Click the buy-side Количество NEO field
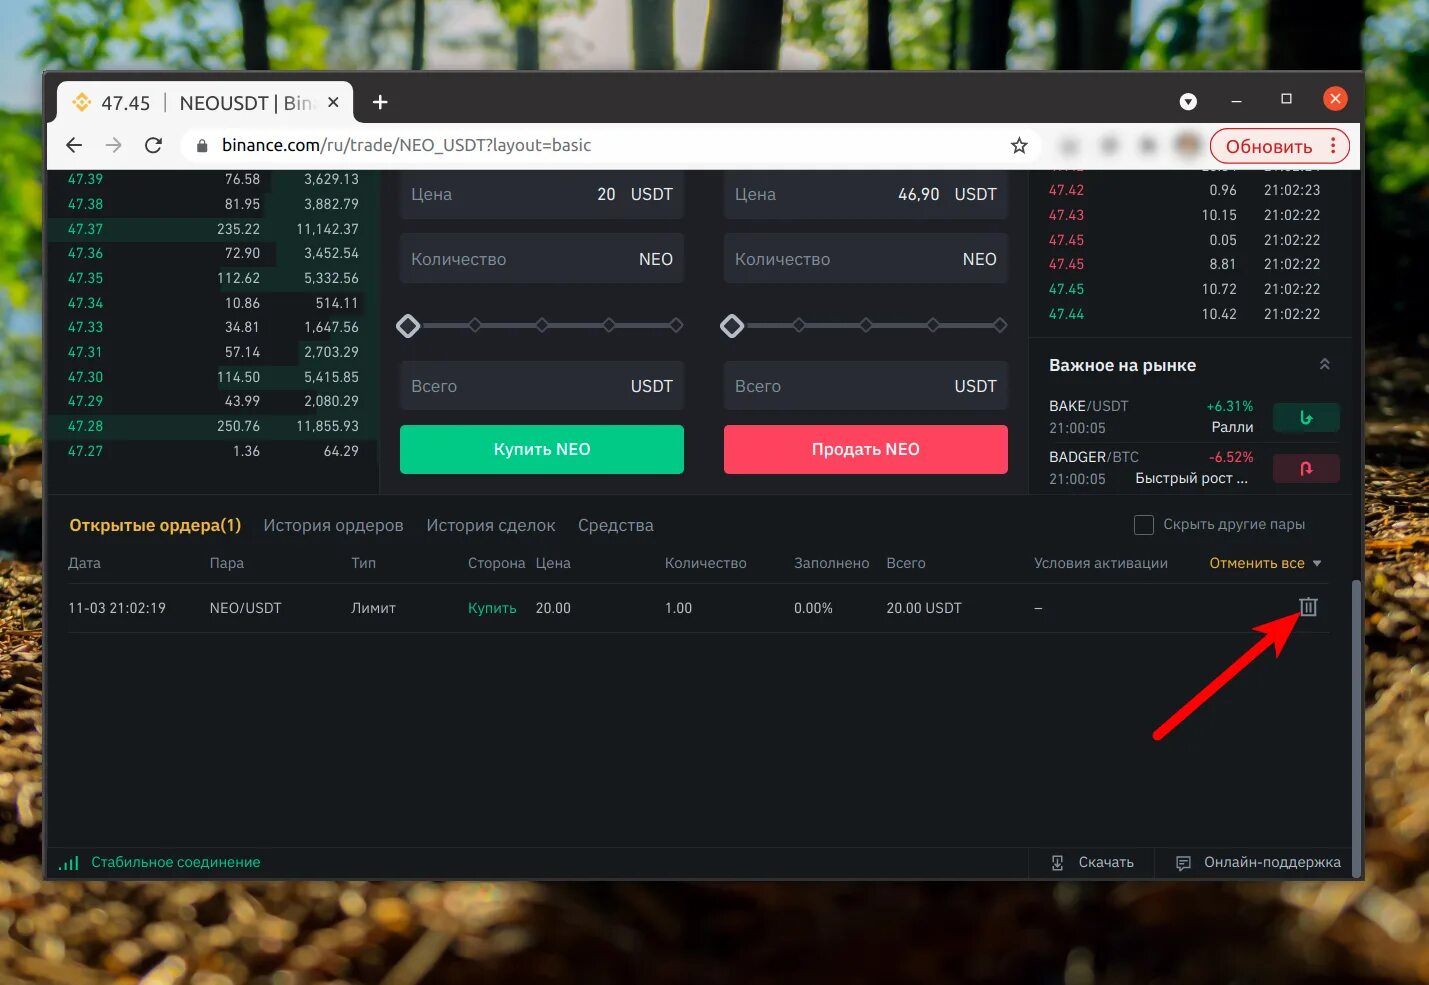 (x=542, y=259)
